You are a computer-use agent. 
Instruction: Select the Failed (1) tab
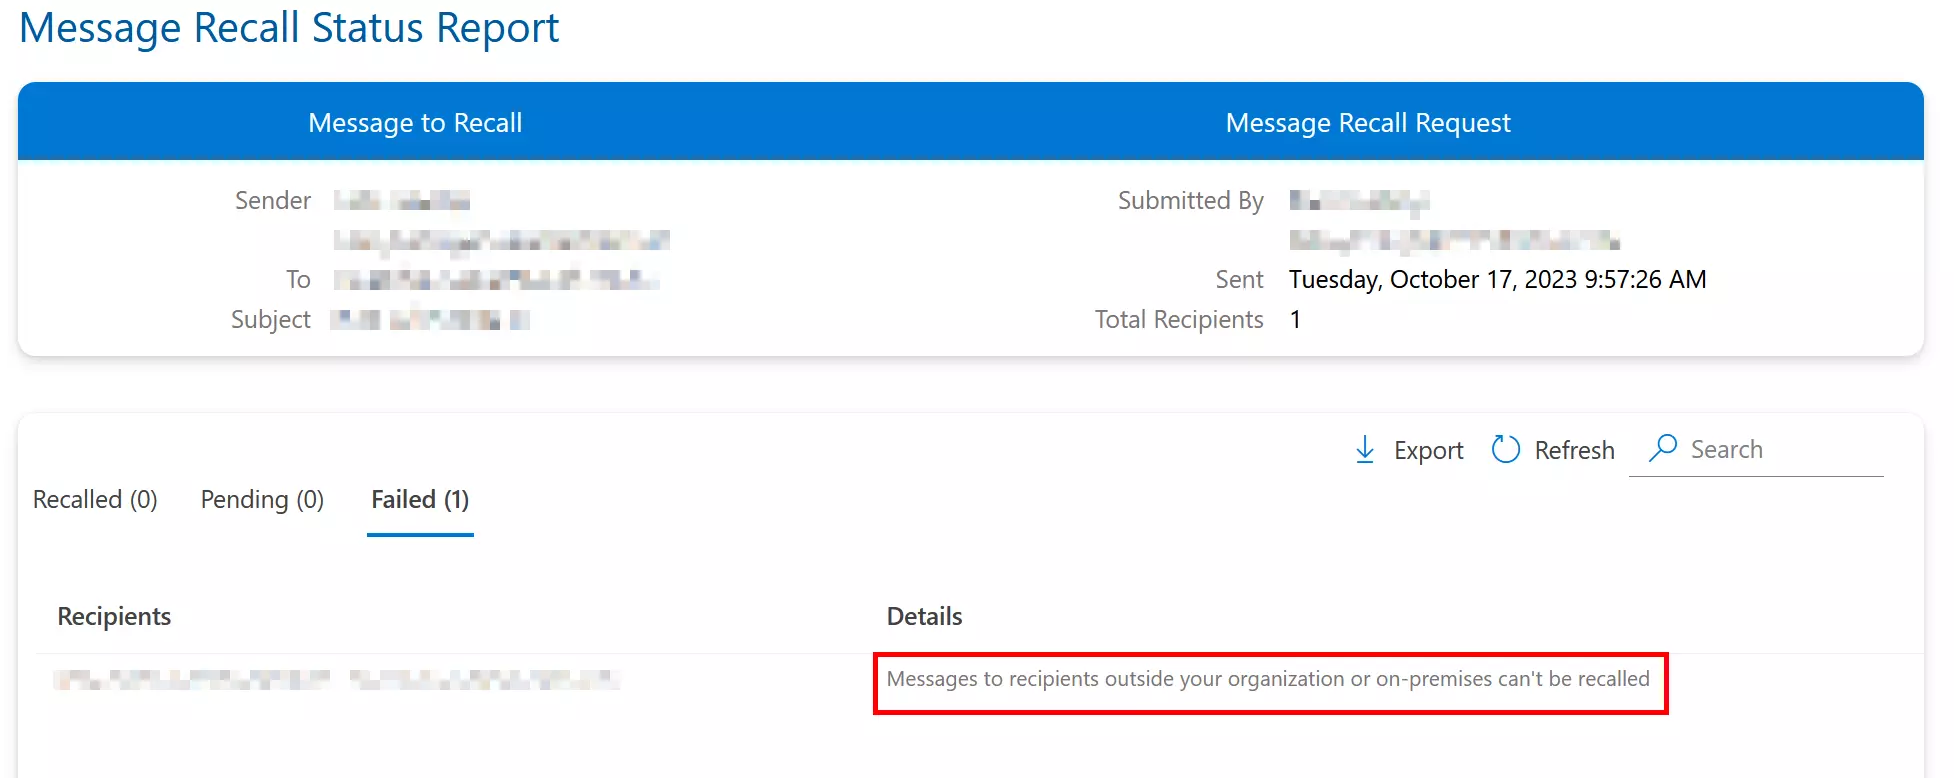pos(420,500)
